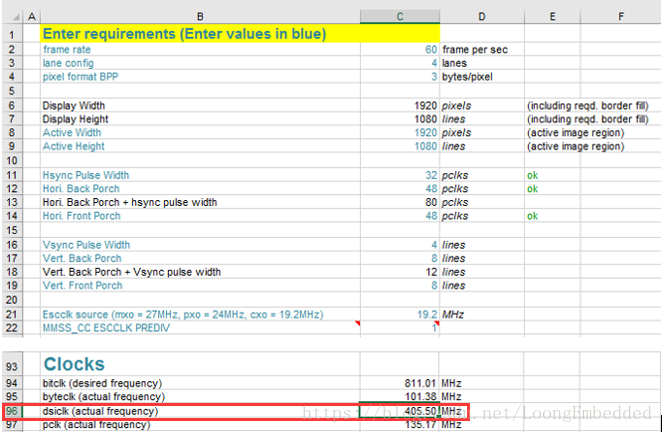Select 'Display Width' label cell
663x433 pixels.
[x=200, y=105]
